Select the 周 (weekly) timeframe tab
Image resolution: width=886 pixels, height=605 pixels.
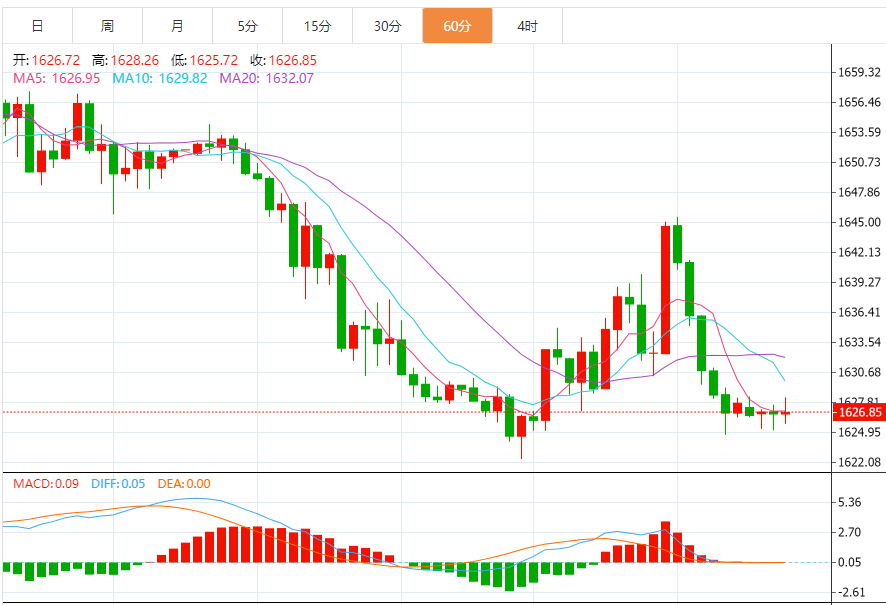point(107,26)
